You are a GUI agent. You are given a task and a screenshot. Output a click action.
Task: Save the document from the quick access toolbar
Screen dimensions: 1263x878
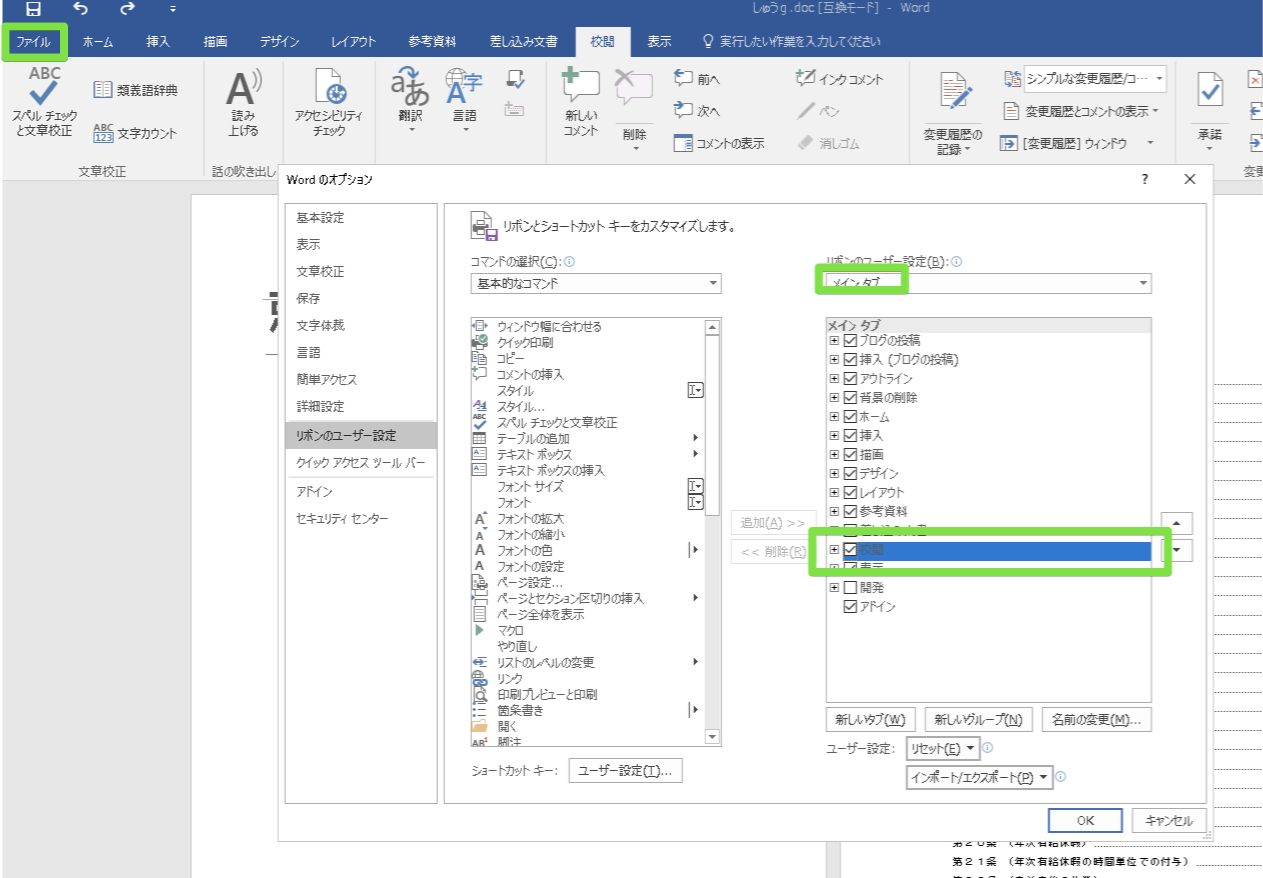[x=34, y=9]
